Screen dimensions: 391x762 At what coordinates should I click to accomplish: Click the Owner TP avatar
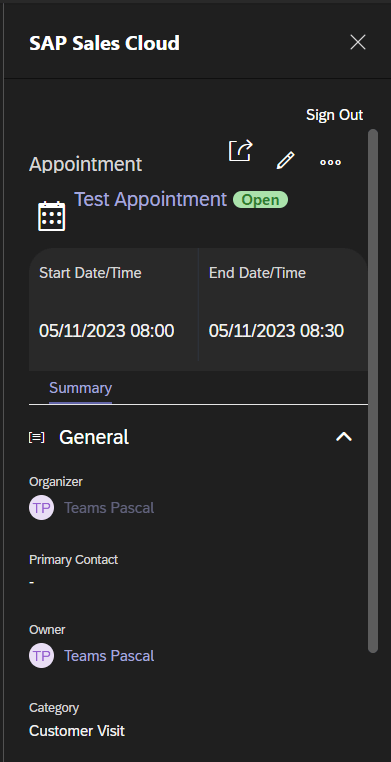41,656
